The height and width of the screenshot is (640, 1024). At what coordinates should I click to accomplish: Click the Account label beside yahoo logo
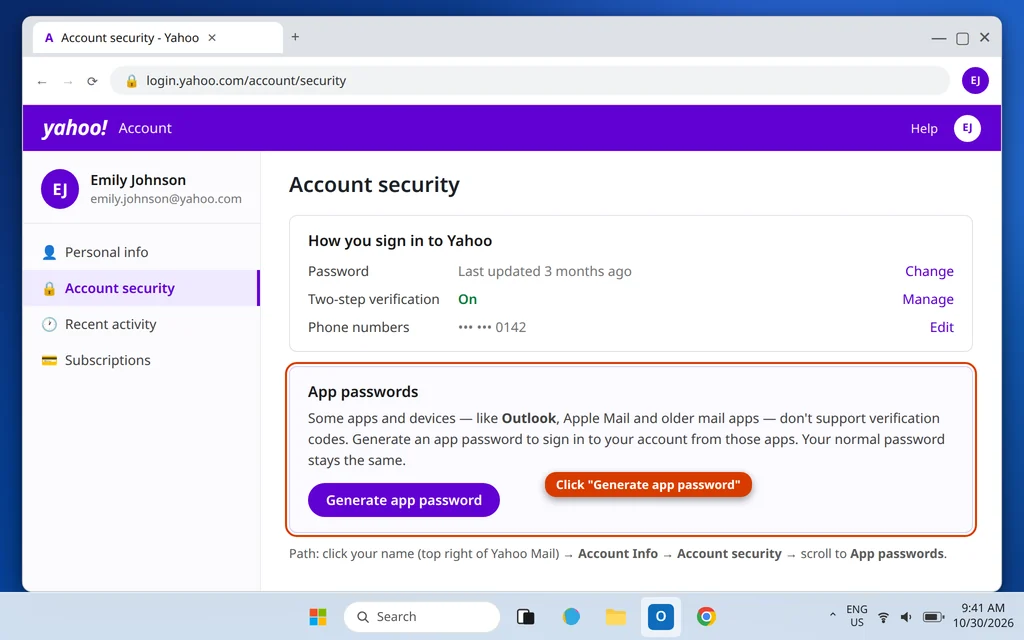click(145, 128)
